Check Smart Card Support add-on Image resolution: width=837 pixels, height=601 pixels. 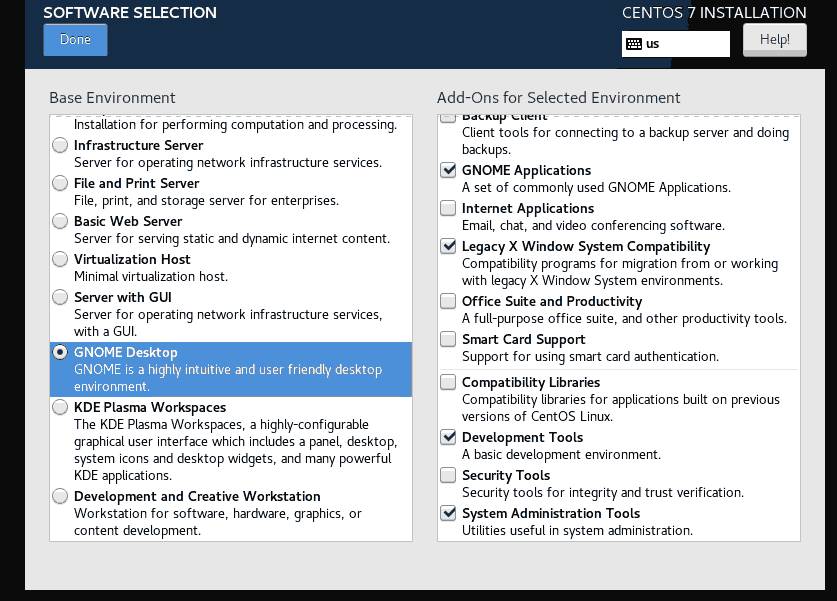(x=448, y=339)
